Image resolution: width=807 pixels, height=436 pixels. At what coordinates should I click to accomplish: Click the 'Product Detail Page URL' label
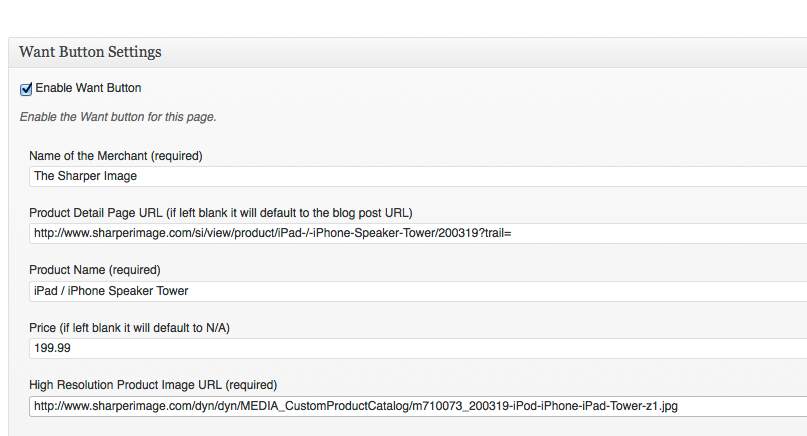pos(221,213)
